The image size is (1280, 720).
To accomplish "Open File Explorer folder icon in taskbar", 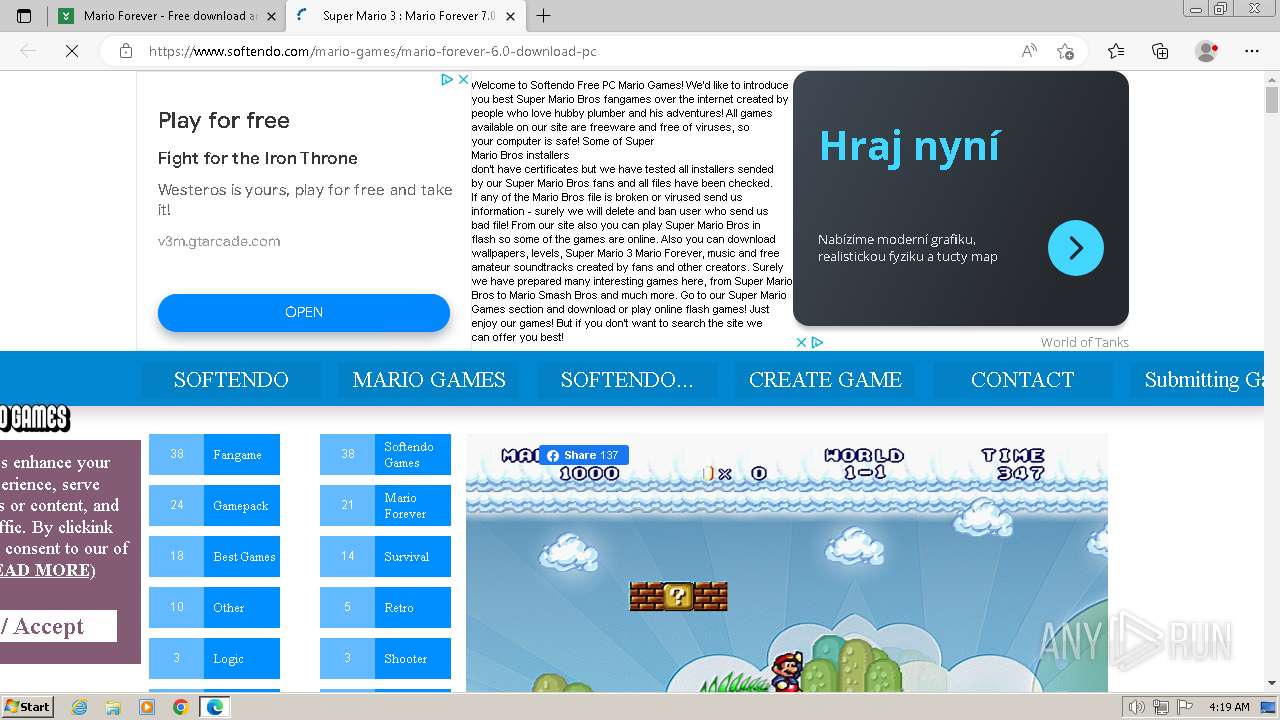I will [x=113, y=707].
